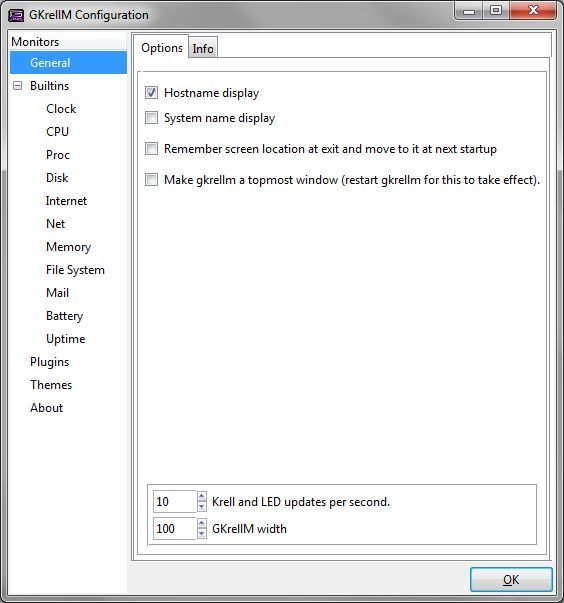Enable Remember screen location at exit
This screenshot has width=564, height=603.
tap(151, 148)
